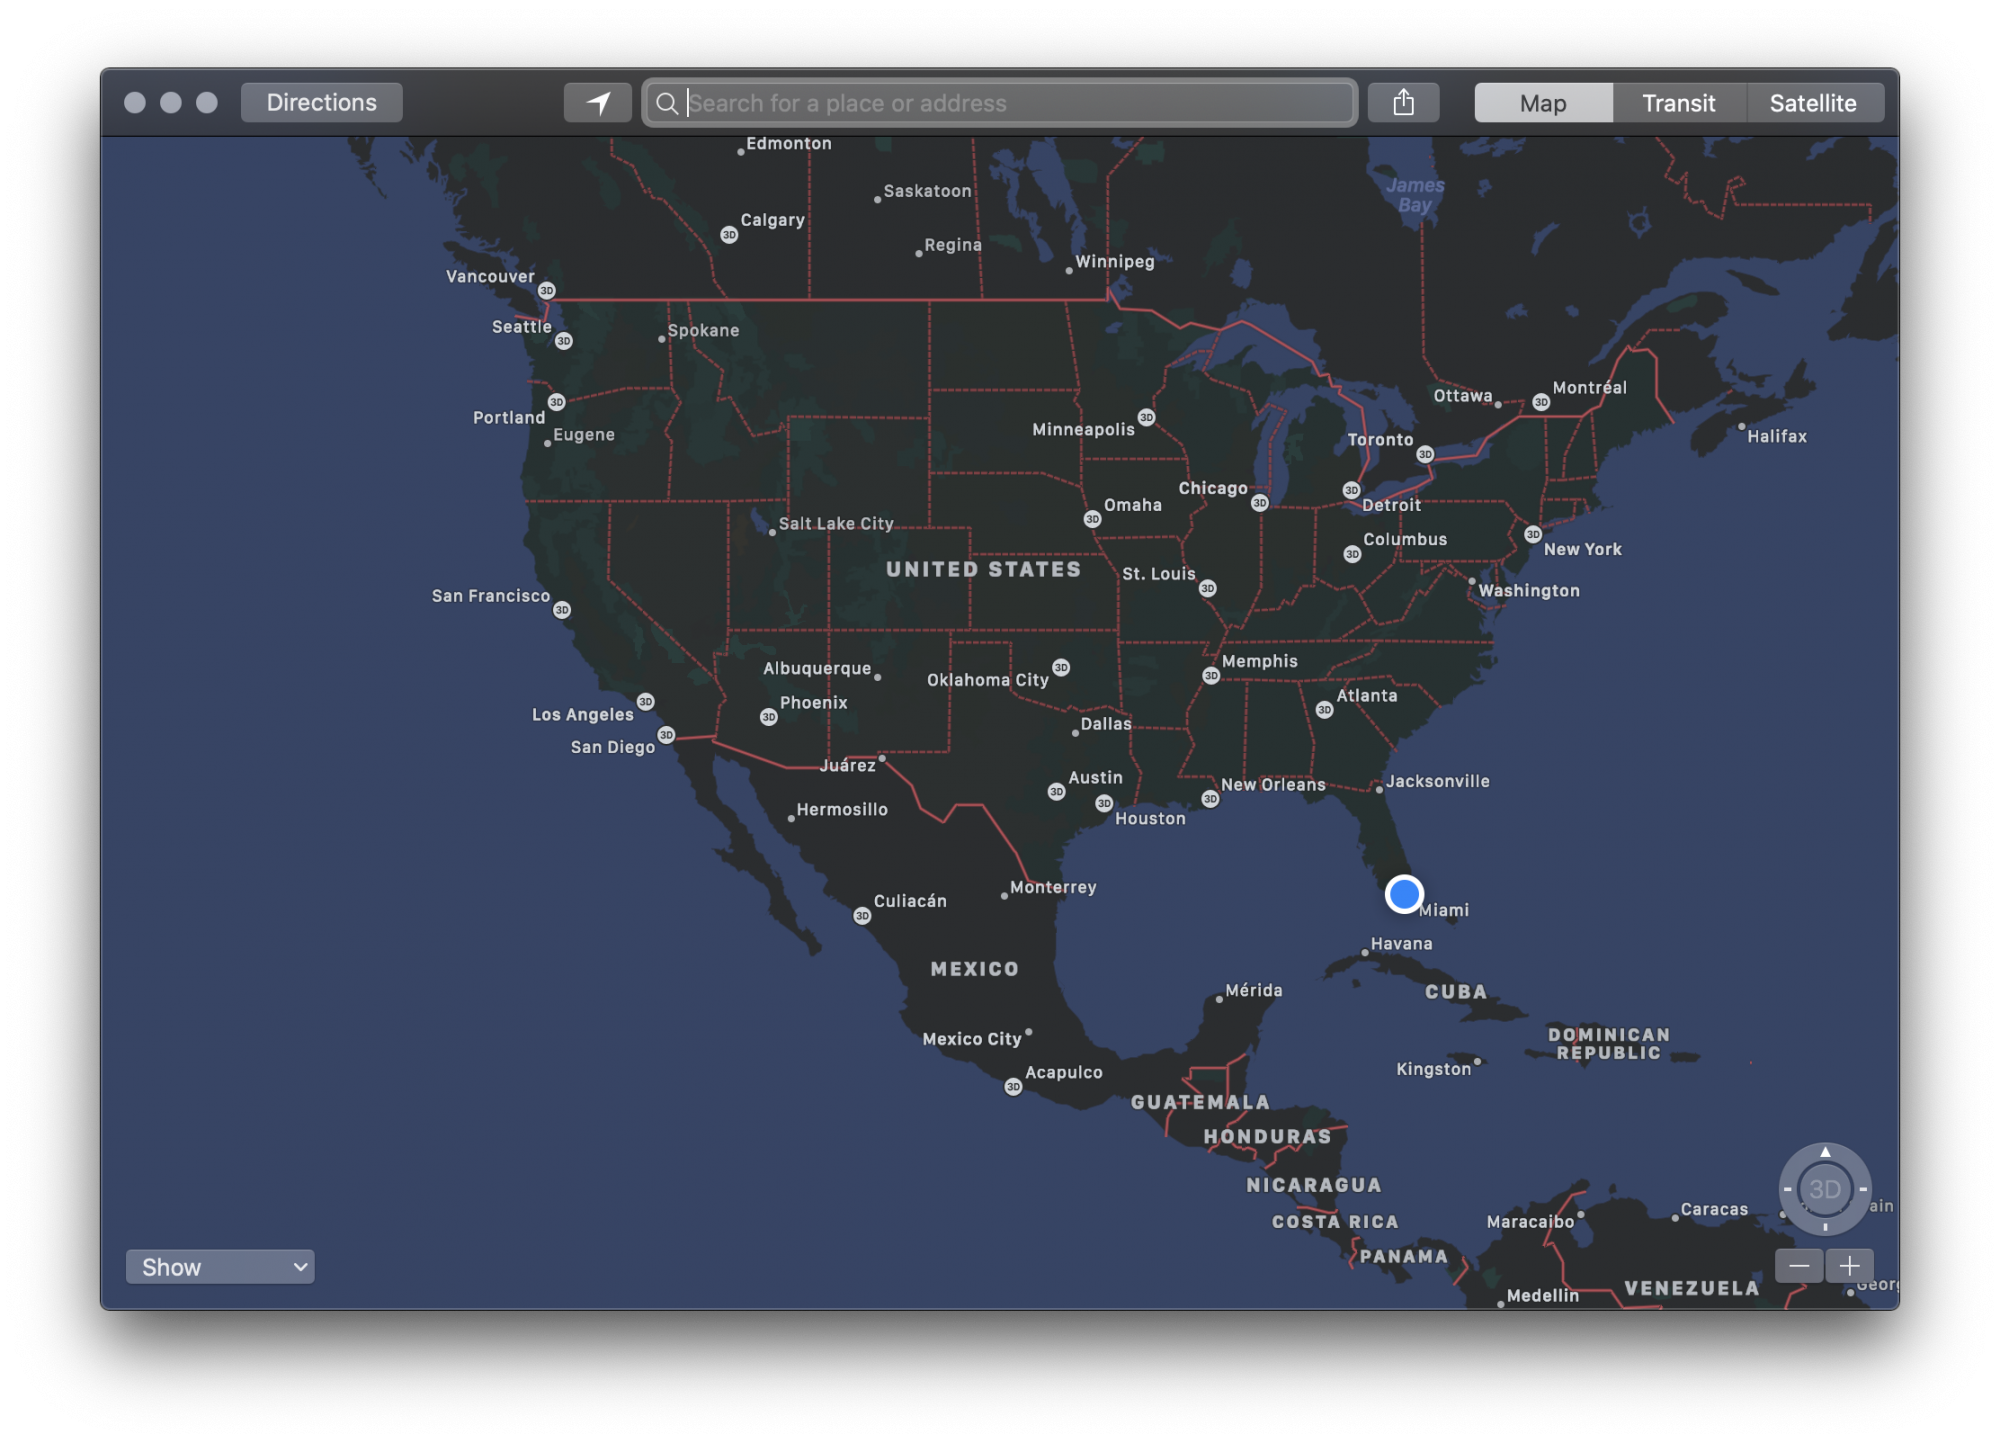2000x1443 pixels.
Task: Switch to Map view tab
Action: tap(1543, 103)
